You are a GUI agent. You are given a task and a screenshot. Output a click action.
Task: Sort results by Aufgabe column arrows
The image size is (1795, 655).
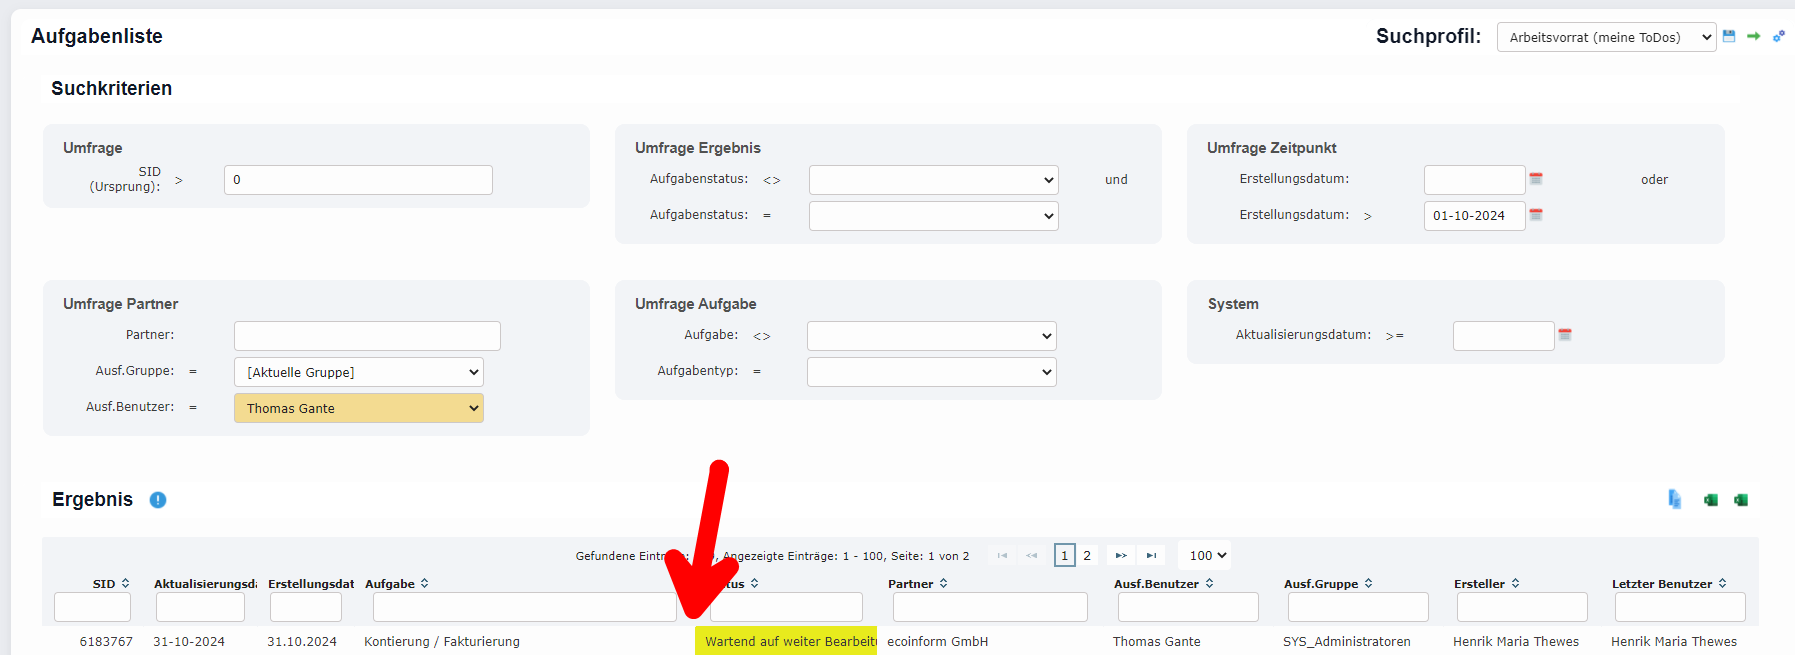coord(424,583)
